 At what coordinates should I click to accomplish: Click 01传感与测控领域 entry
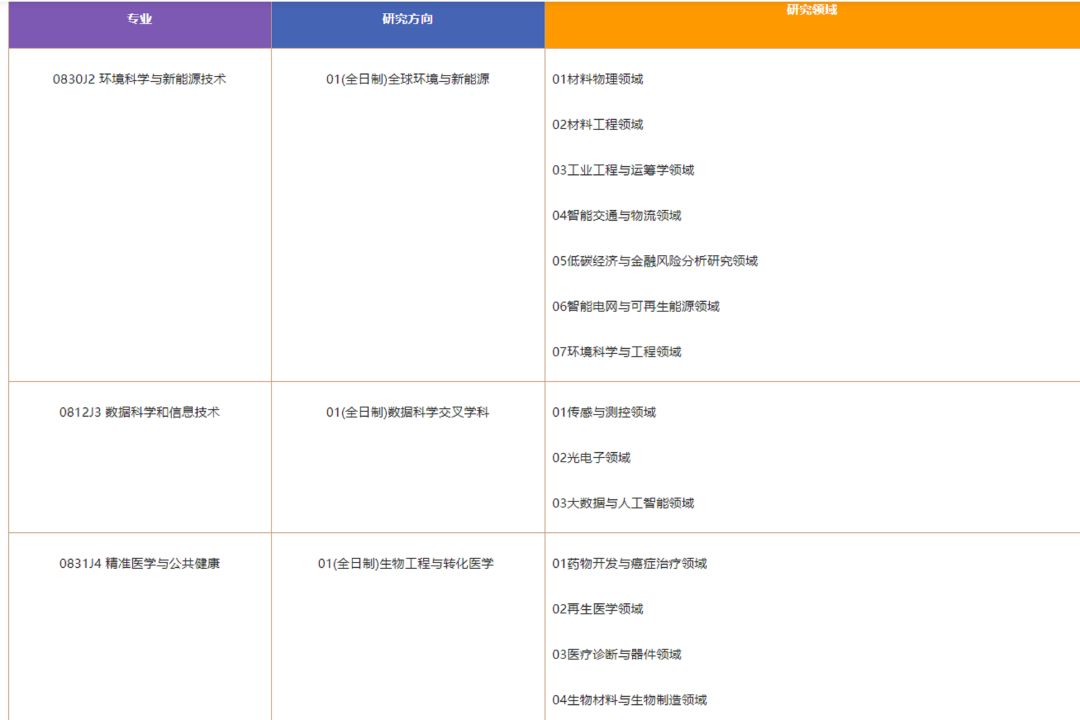[604, 412]
